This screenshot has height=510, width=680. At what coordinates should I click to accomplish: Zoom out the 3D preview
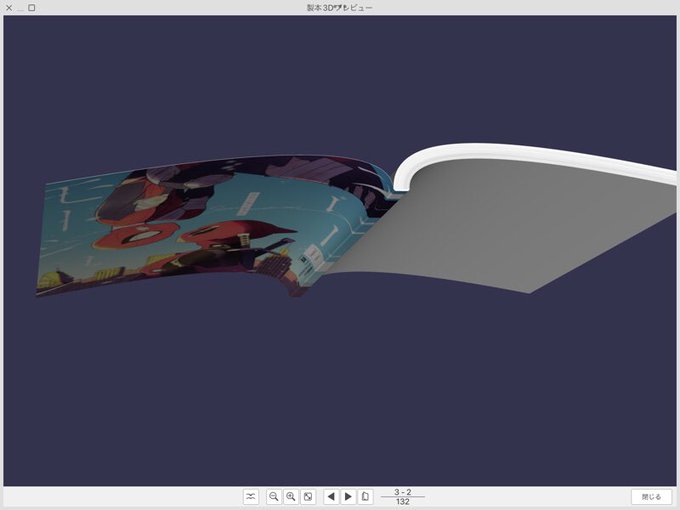tap(274, 497)
